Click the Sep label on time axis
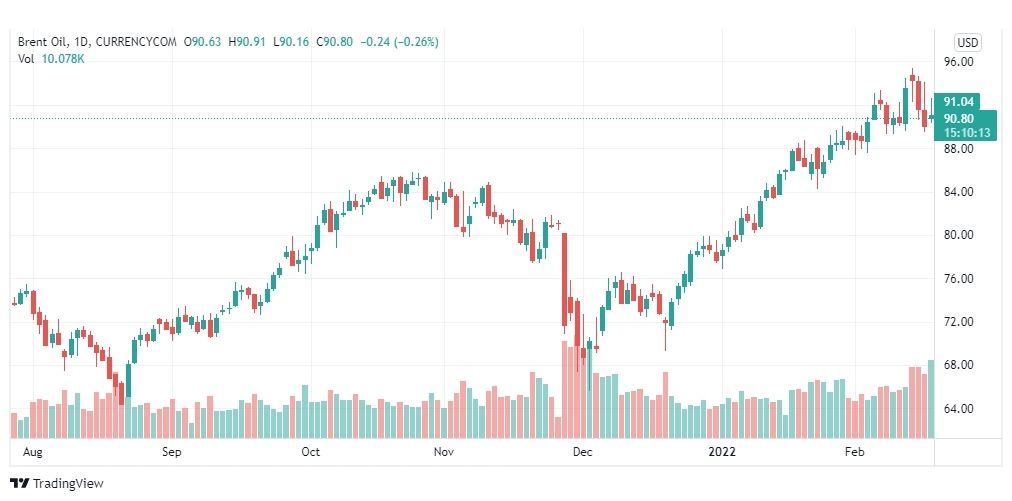The width and height of the screenshot is (1012, 501). (172, 452)
